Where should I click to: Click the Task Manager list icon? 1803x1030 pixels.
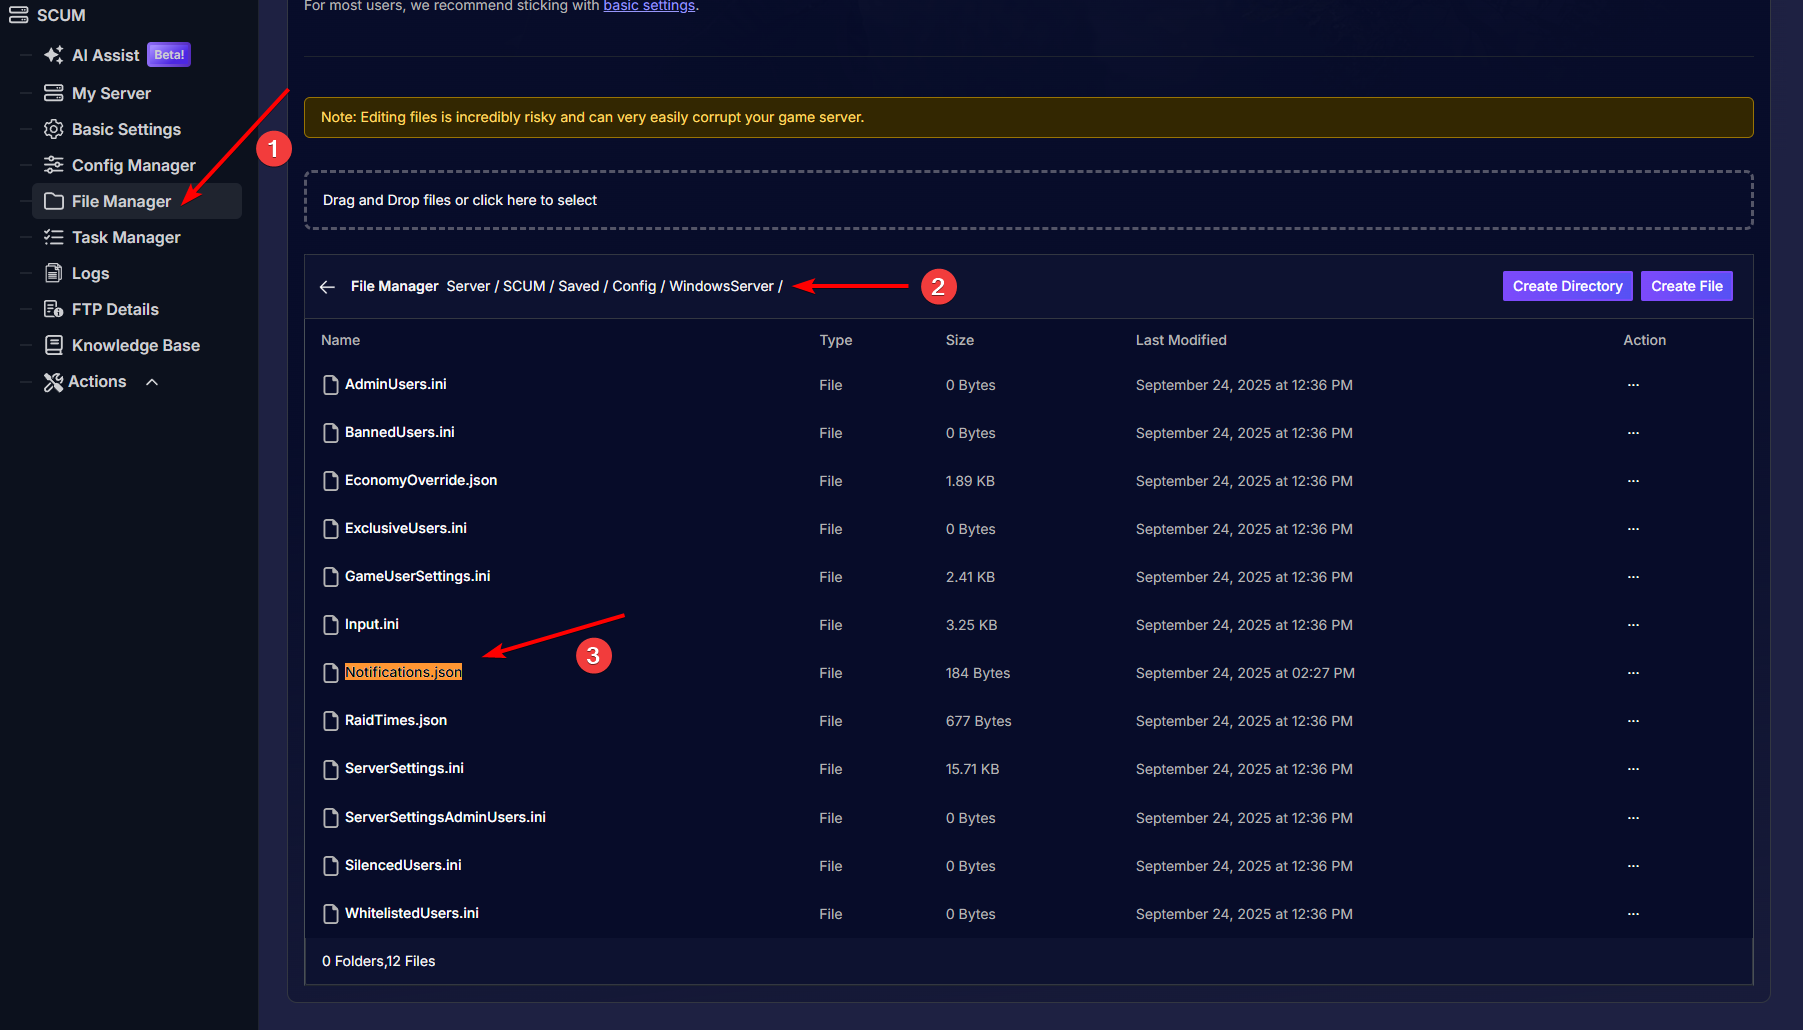54,237
